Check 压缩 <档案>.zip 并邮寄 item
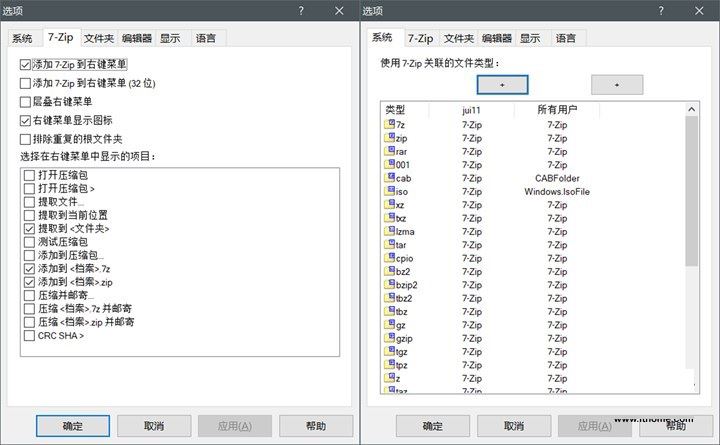Image resolution: width=720 pixels, height=445 pixels. [29, 322]
